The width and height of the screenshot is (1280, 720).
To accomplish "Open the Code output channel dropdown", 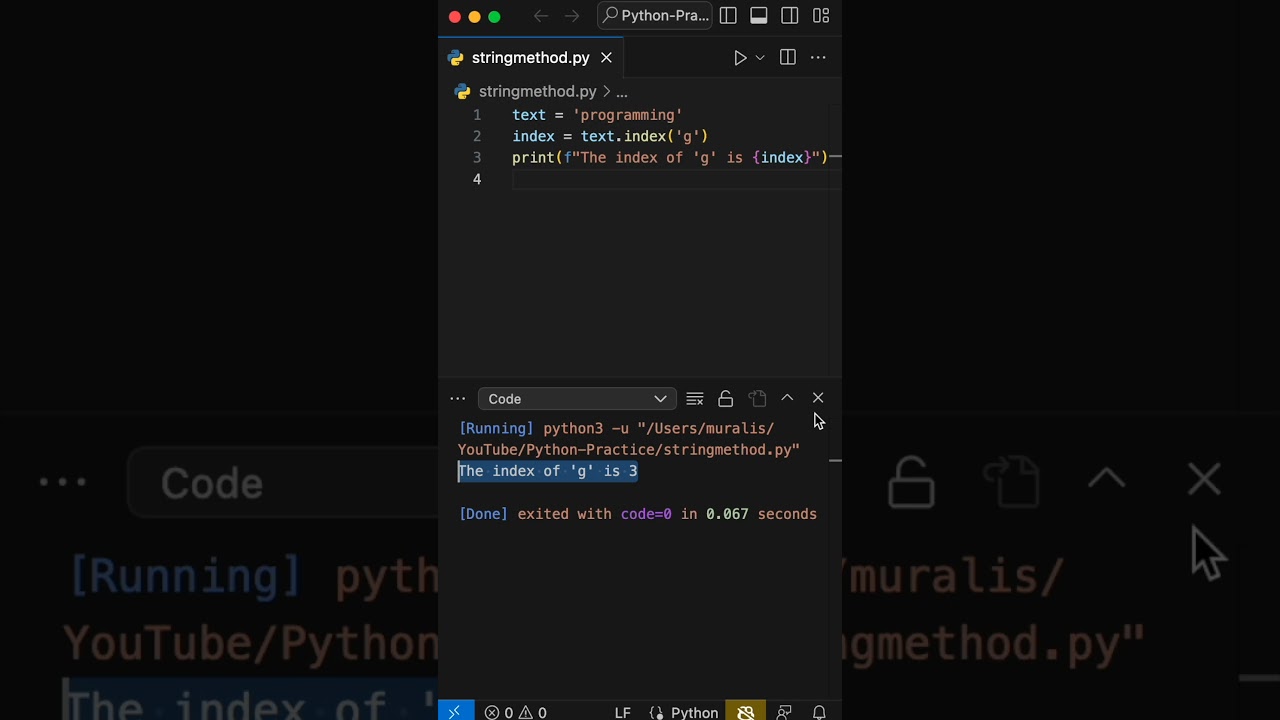I will click(x=577, y=399).
